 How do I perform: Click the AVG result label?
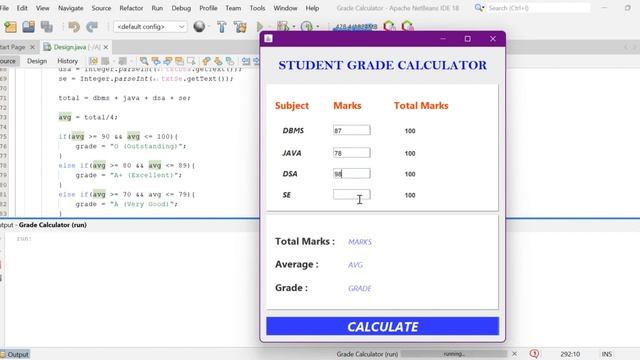pos(355,265)
